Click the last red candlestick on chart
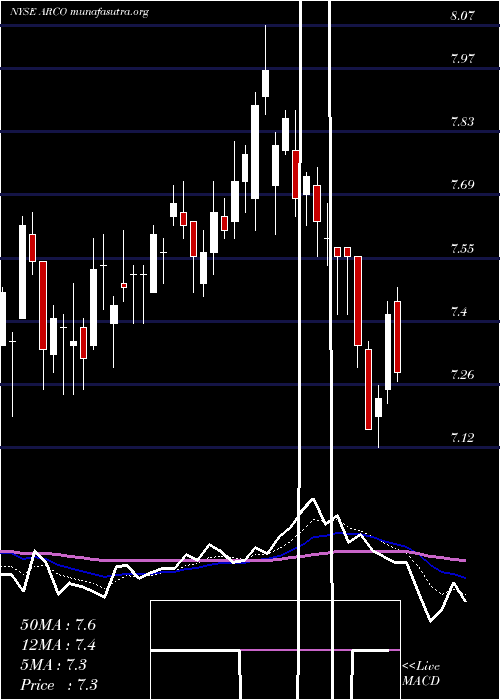Image resolution: width=500 pixels, height=700 pixels. 397,337
